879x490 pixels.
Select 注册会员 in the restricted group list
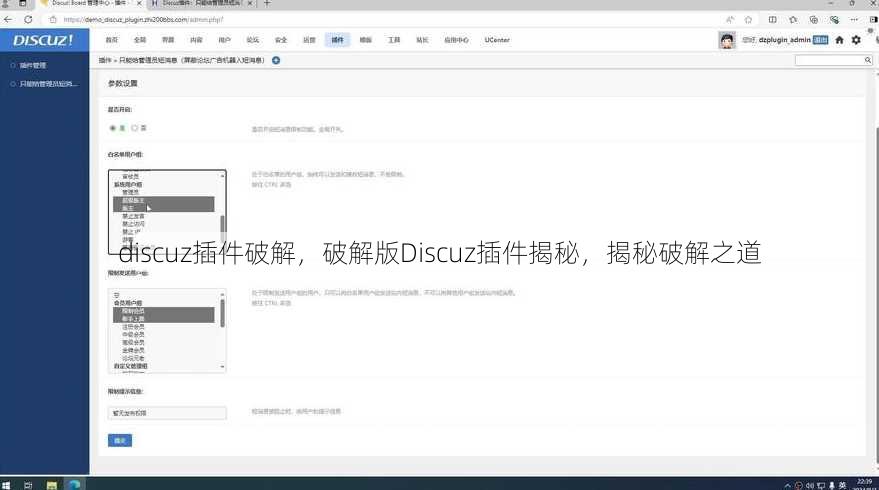133,327
